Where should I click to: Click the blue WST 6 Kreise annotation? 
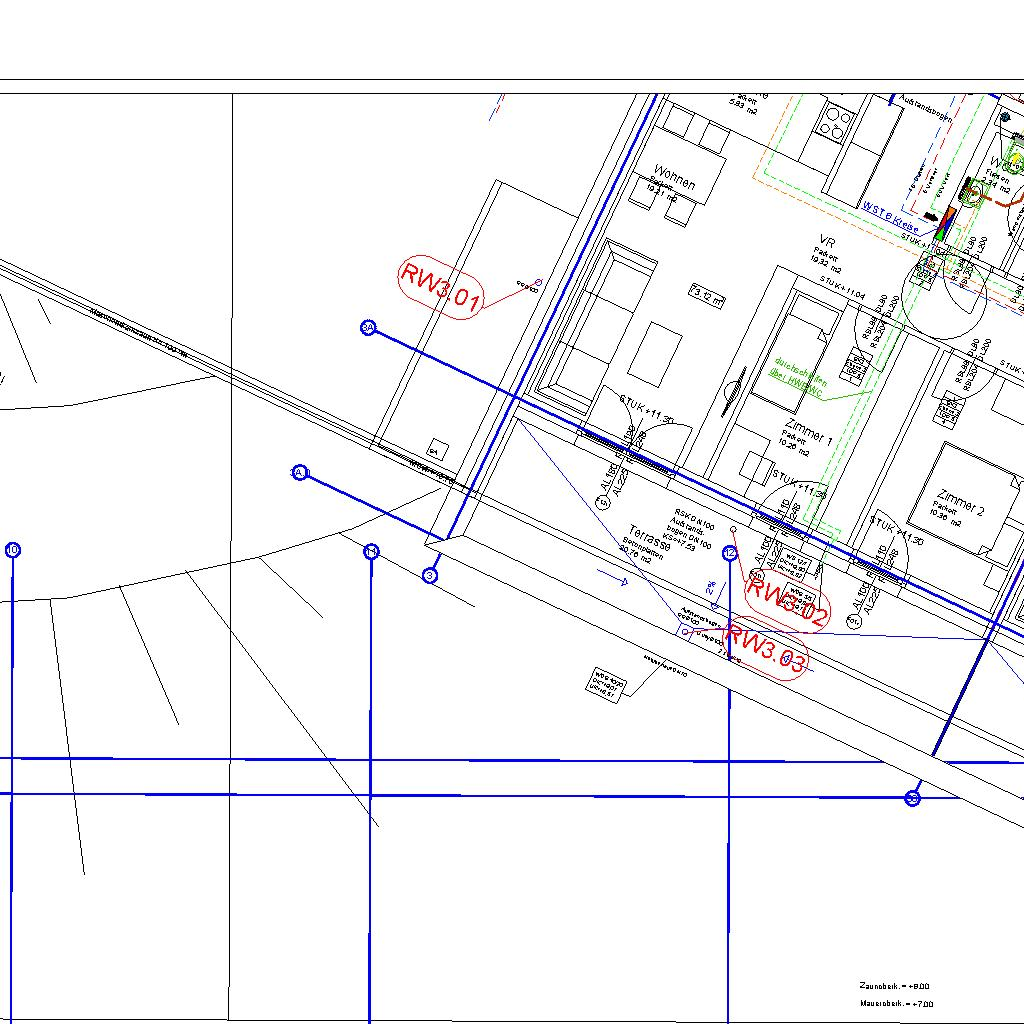tap(890, 215)
